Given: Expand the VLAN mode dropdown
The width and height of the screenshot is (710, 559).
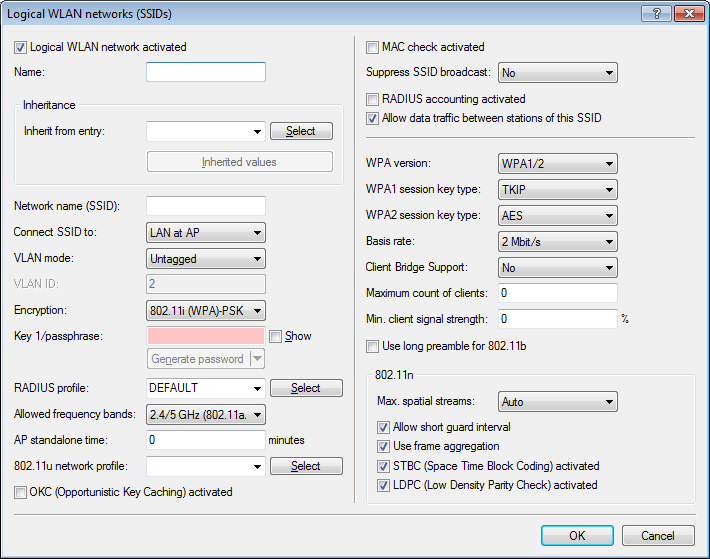Looking at the screenshot, I should click(x=205, y=259).
